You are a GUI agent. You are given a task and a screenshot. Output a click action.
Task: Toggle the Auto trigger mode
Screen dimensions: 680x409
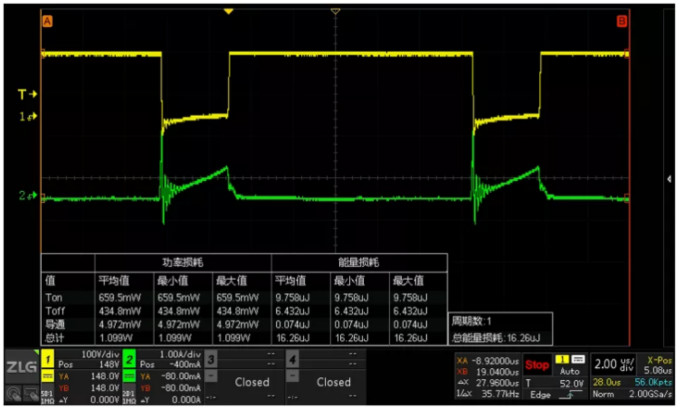coord(567,370)
